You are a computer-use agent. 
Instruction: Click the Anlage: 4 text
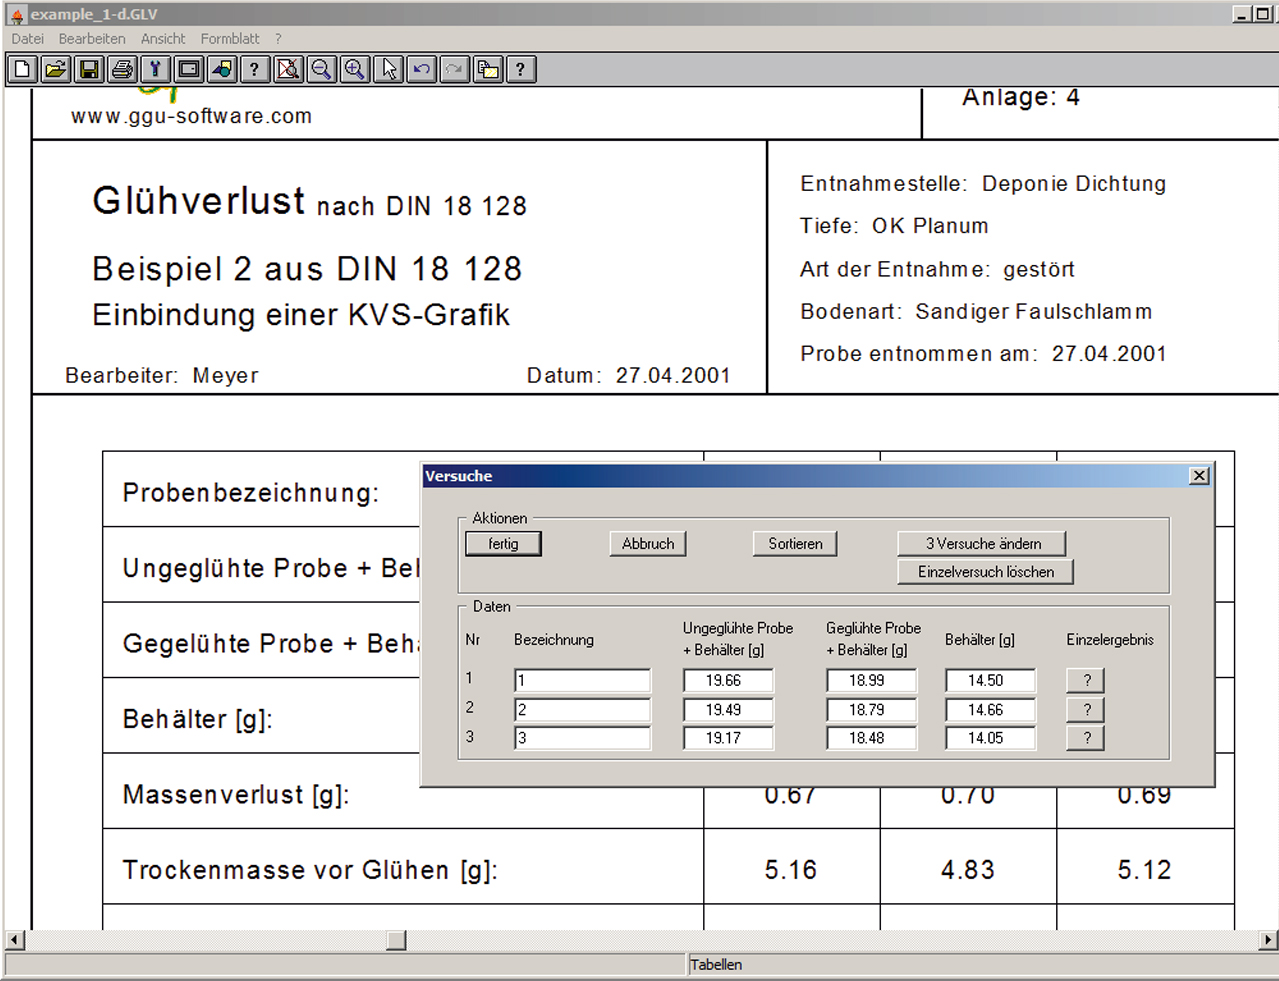(1021, 97)
